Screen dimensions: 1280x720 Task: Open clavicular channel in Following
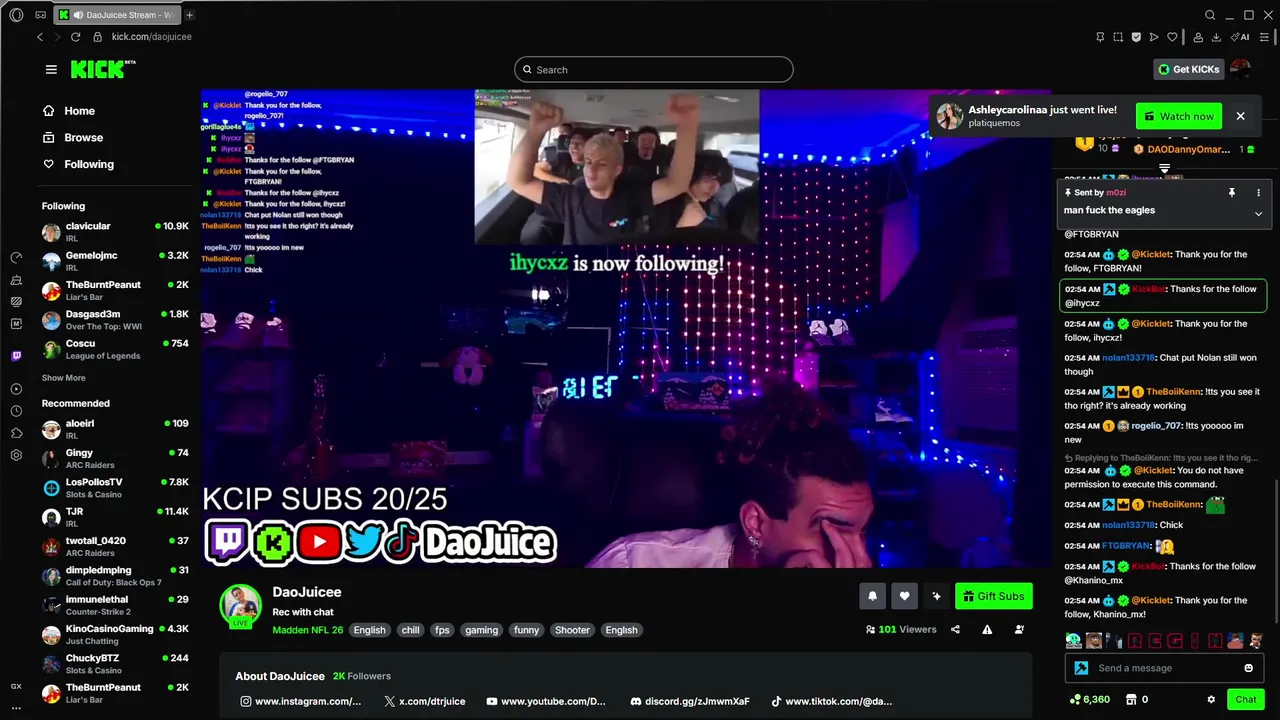click(115, 232)
